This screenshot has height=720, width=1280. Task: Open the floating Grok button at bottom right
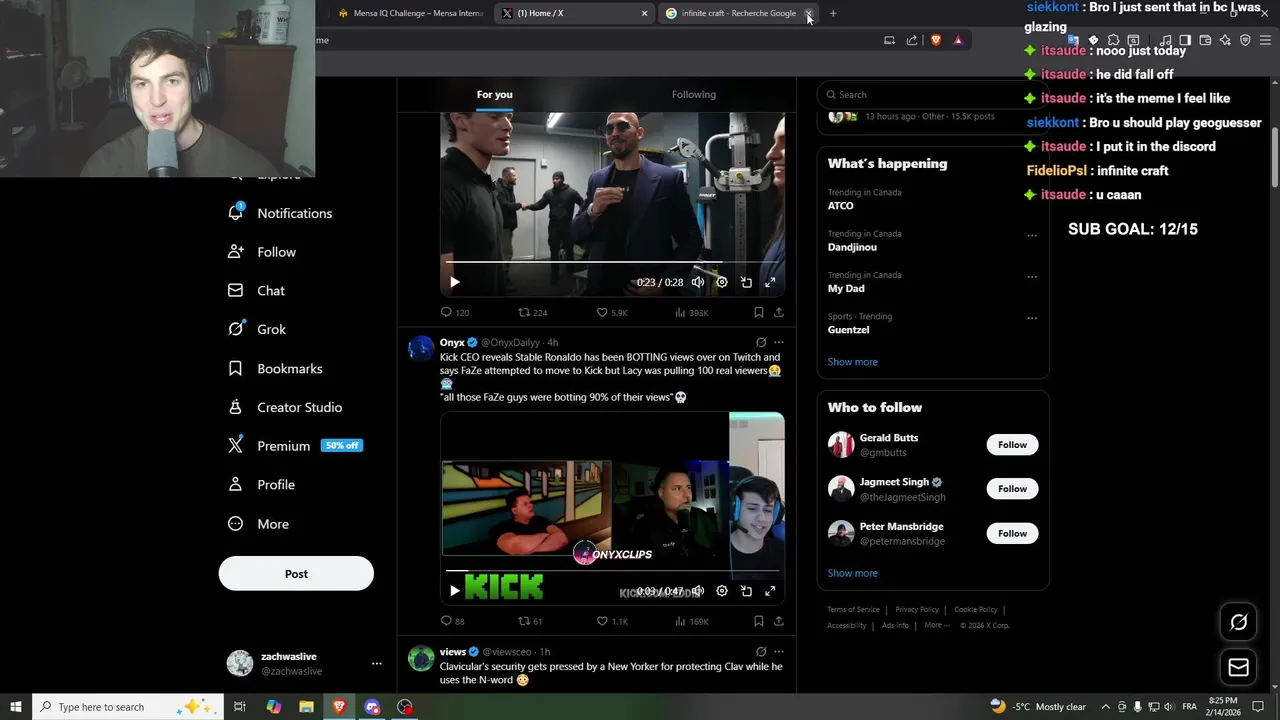tap(1238, 622)
